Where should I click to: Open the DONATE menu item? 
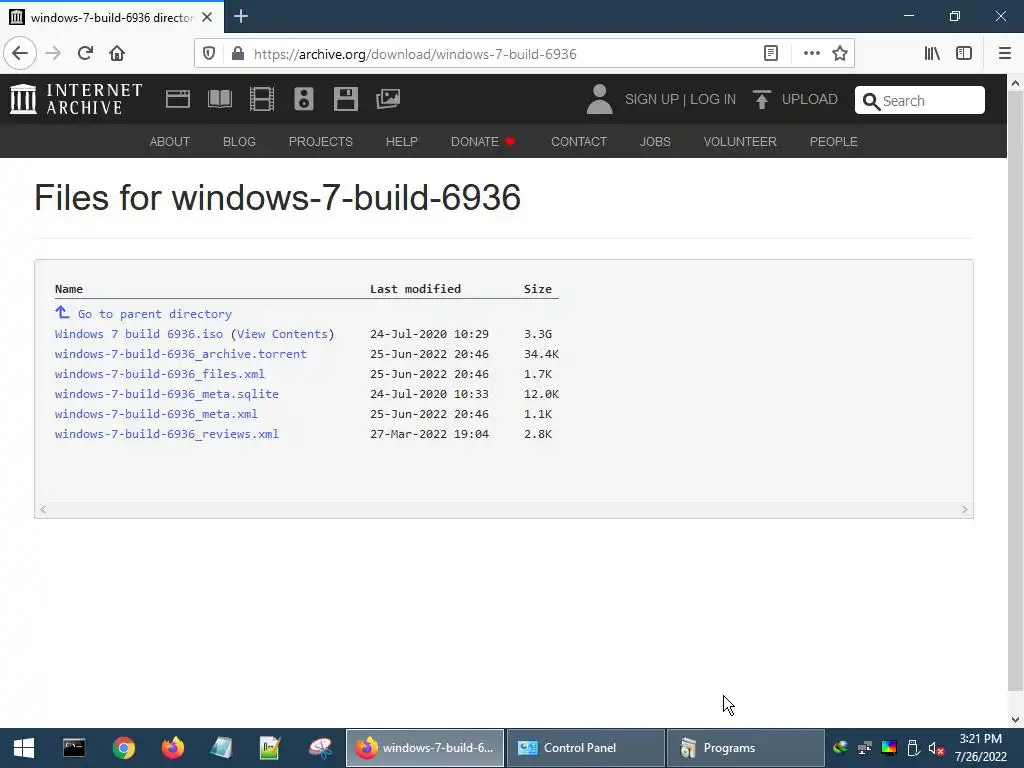point(483,142)
